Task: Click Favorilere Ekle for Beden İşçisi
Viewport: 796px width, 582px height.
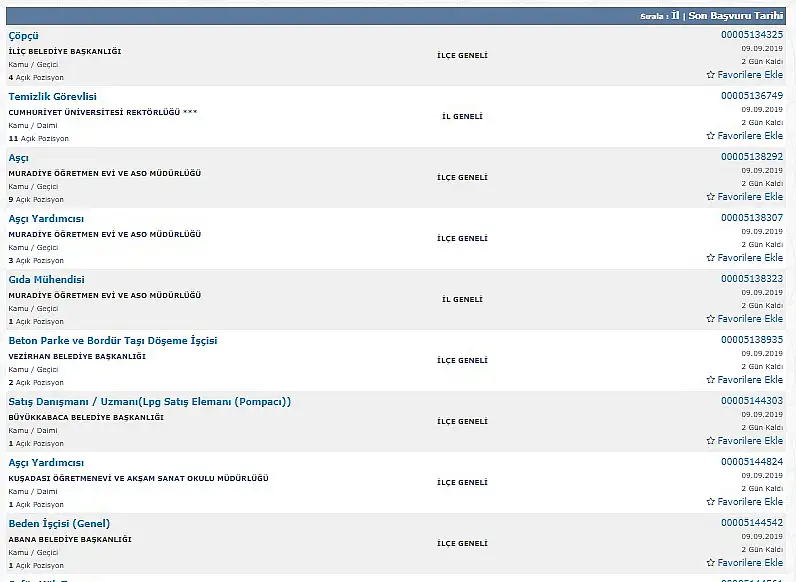Action: coord(750,562)
